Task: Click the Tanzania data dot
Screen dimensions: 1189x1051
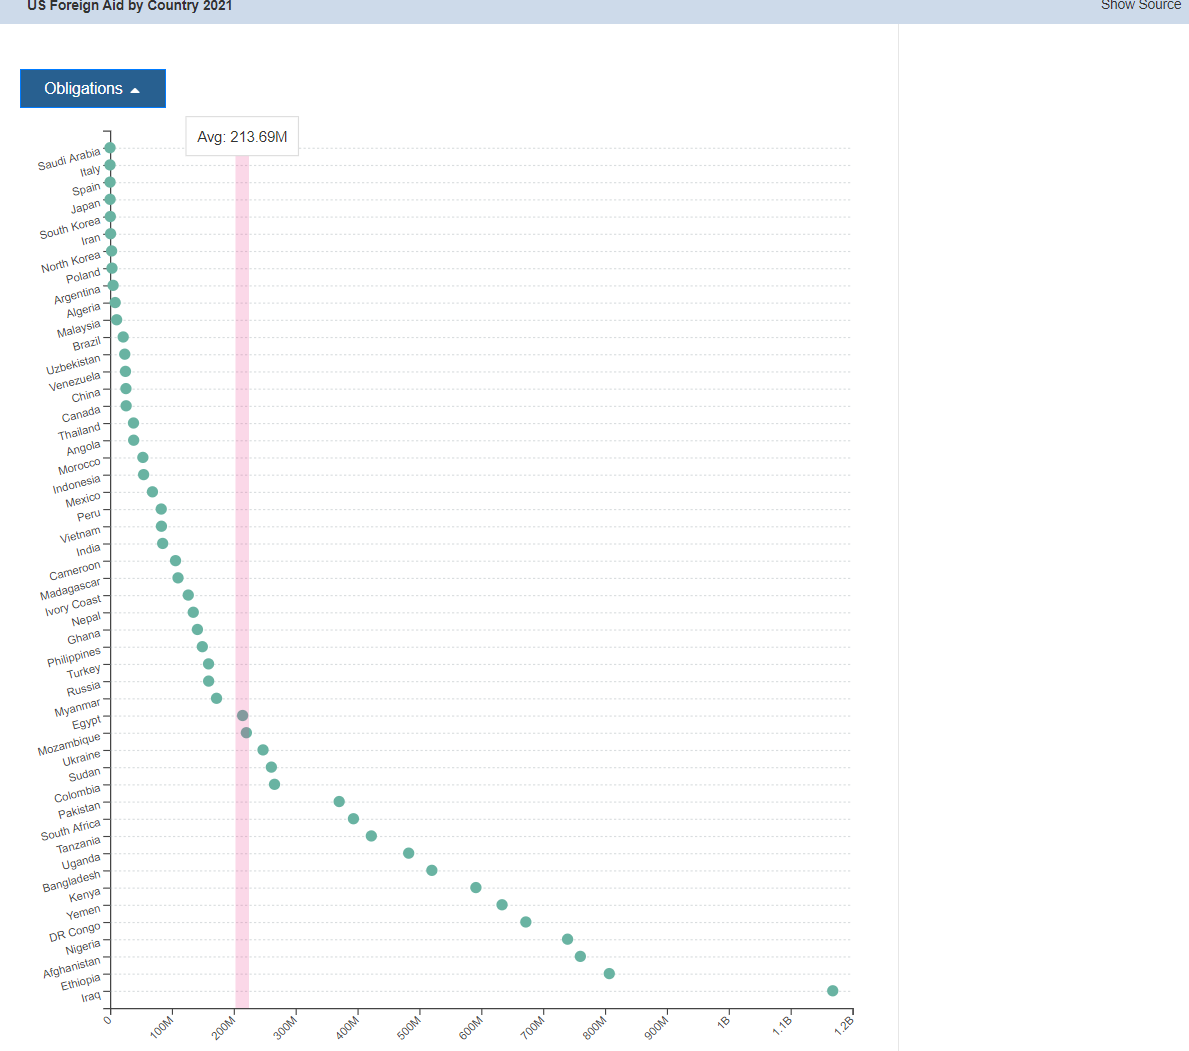Action: 371,836
